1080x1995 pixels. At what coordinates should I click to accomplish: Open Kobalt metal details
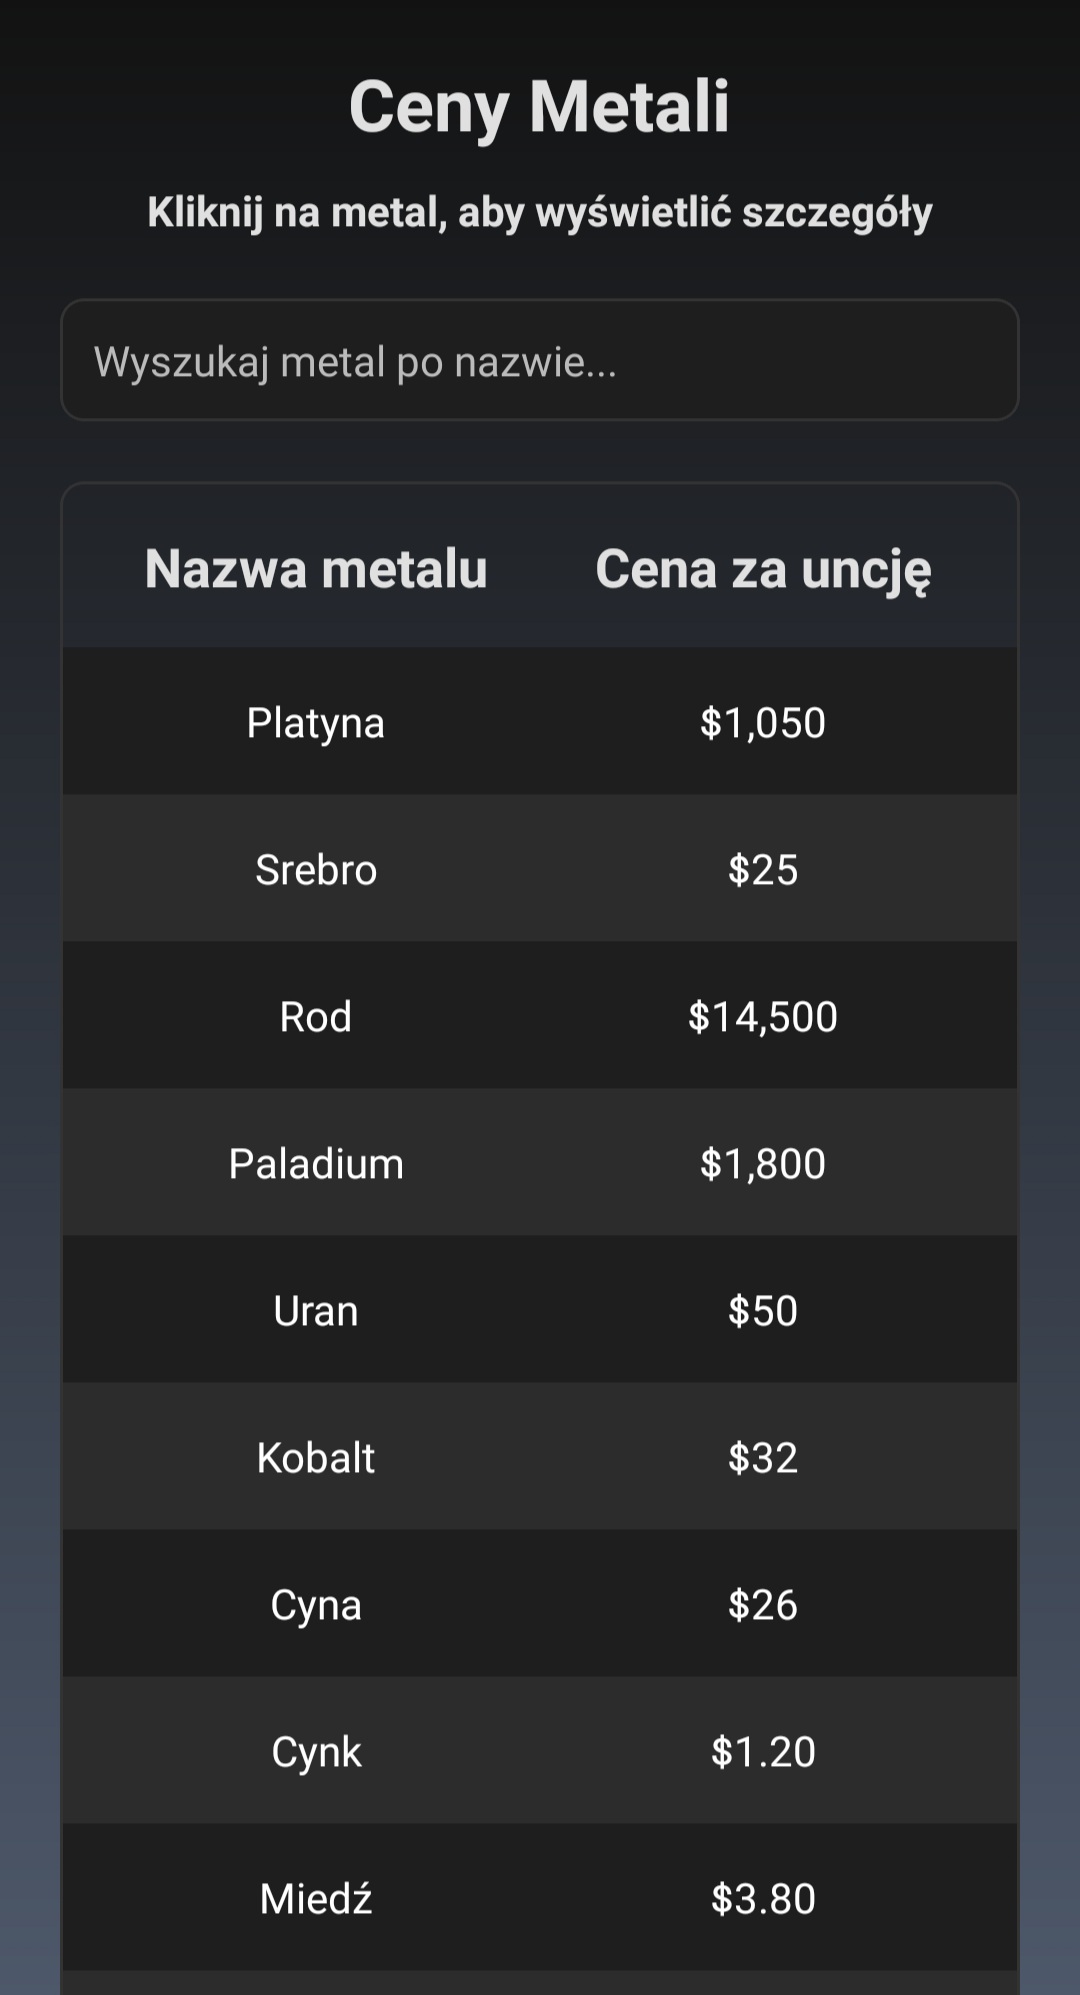(316, 1457)
